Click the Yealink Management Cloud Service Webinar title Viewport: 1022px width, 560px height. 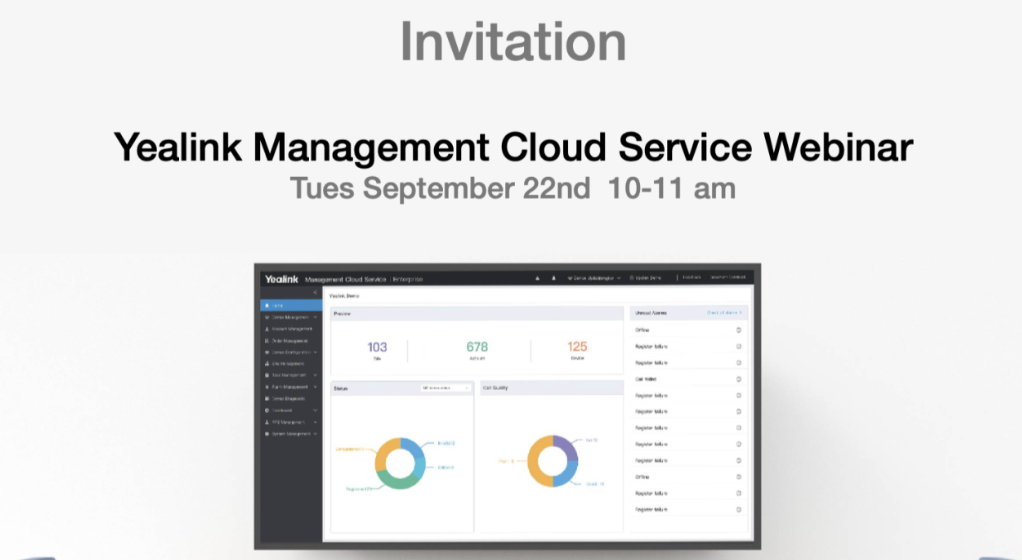[x=513, y=147]
